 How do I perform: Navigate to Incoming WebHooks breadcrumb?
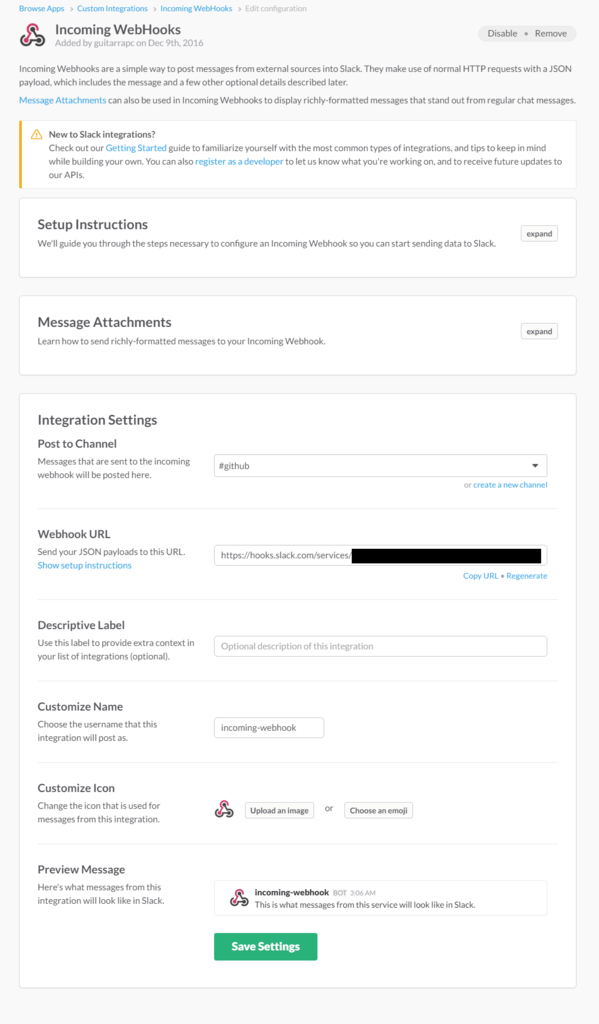196,8
